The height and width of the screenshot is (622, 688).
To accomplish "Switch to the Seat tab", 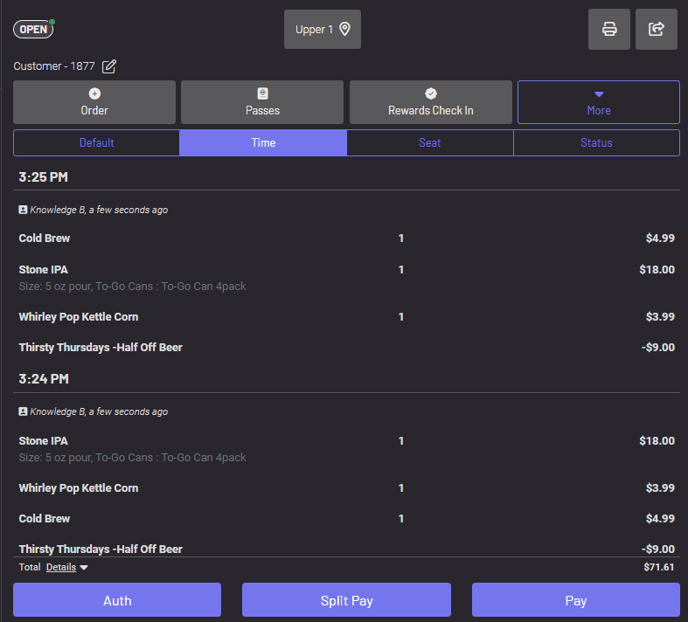I will click(x=430, y=143).
